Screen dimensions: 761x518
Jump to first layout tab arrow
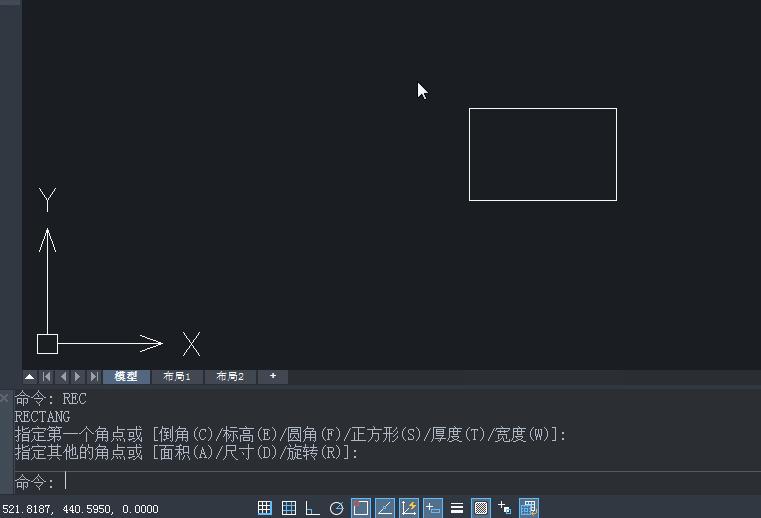[47, 377]
